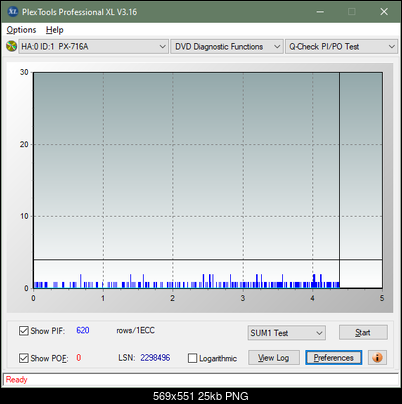Image resolution: width=402 pixels, height=404 pixels.
Task: Toggle the Show POF checkbox
Action: point(24,358)
